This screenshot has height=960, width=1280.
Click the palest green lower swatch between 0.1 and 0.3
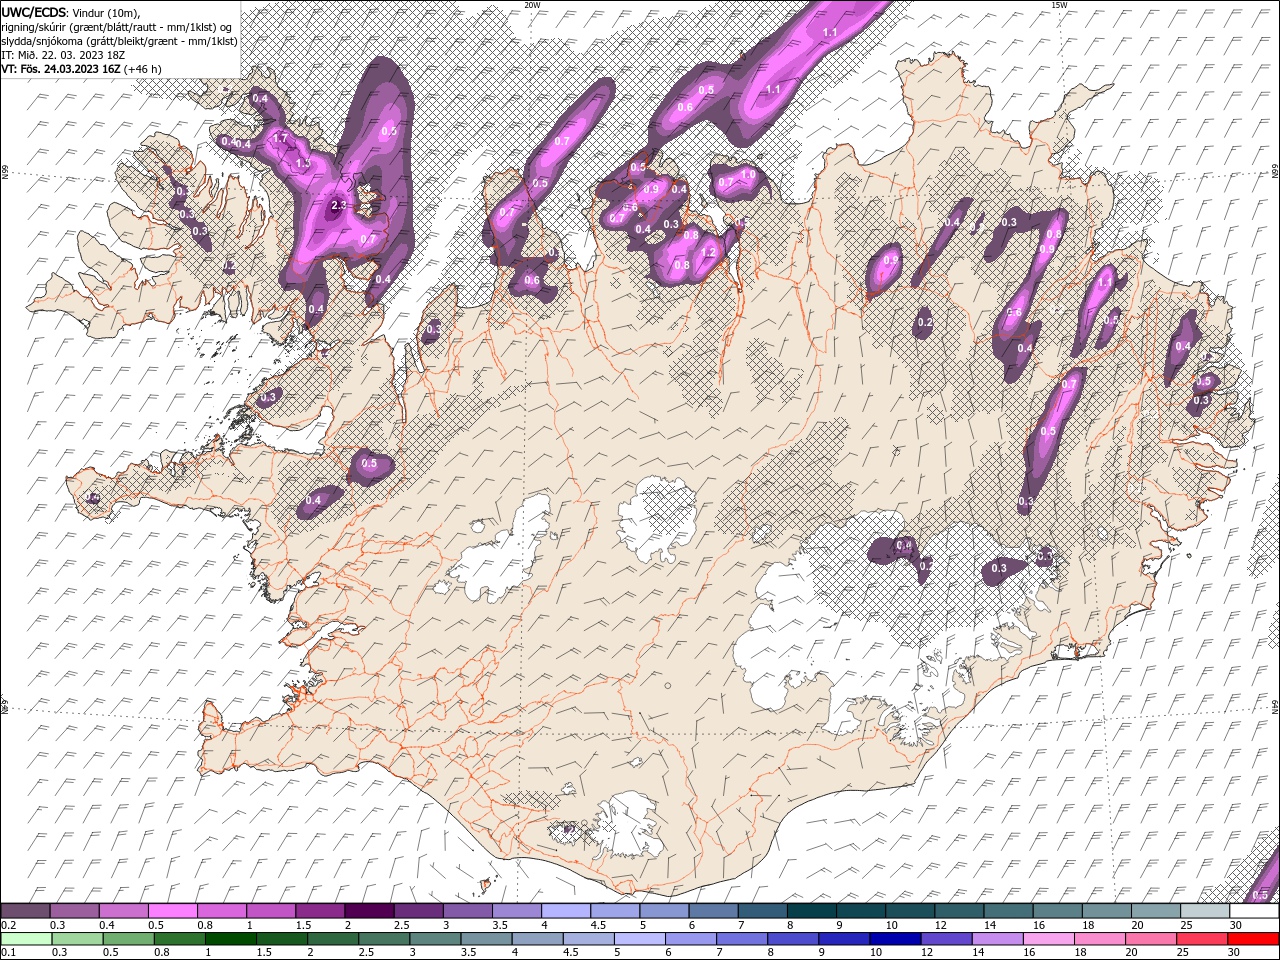(x=26, y=938)
